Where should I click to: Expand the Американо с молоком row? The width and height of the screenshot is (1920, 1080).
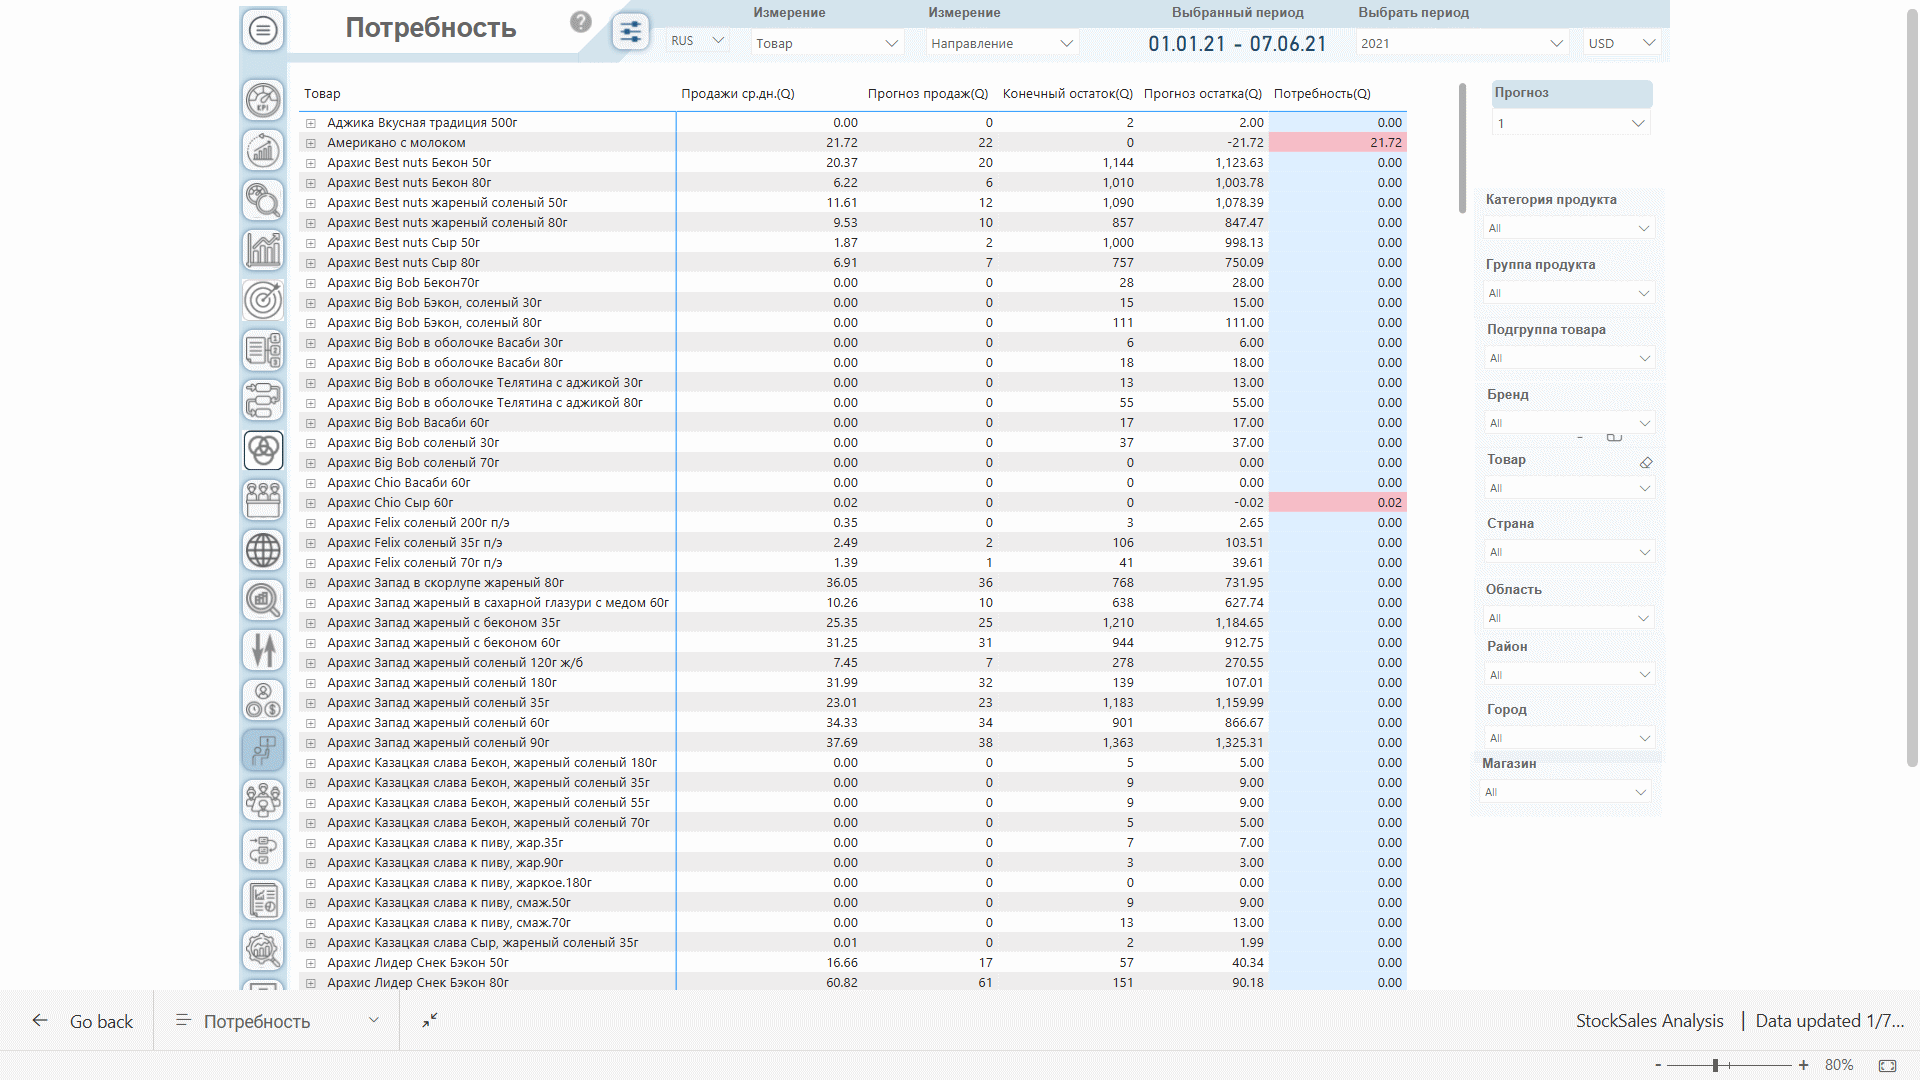(x=311, y=143)
